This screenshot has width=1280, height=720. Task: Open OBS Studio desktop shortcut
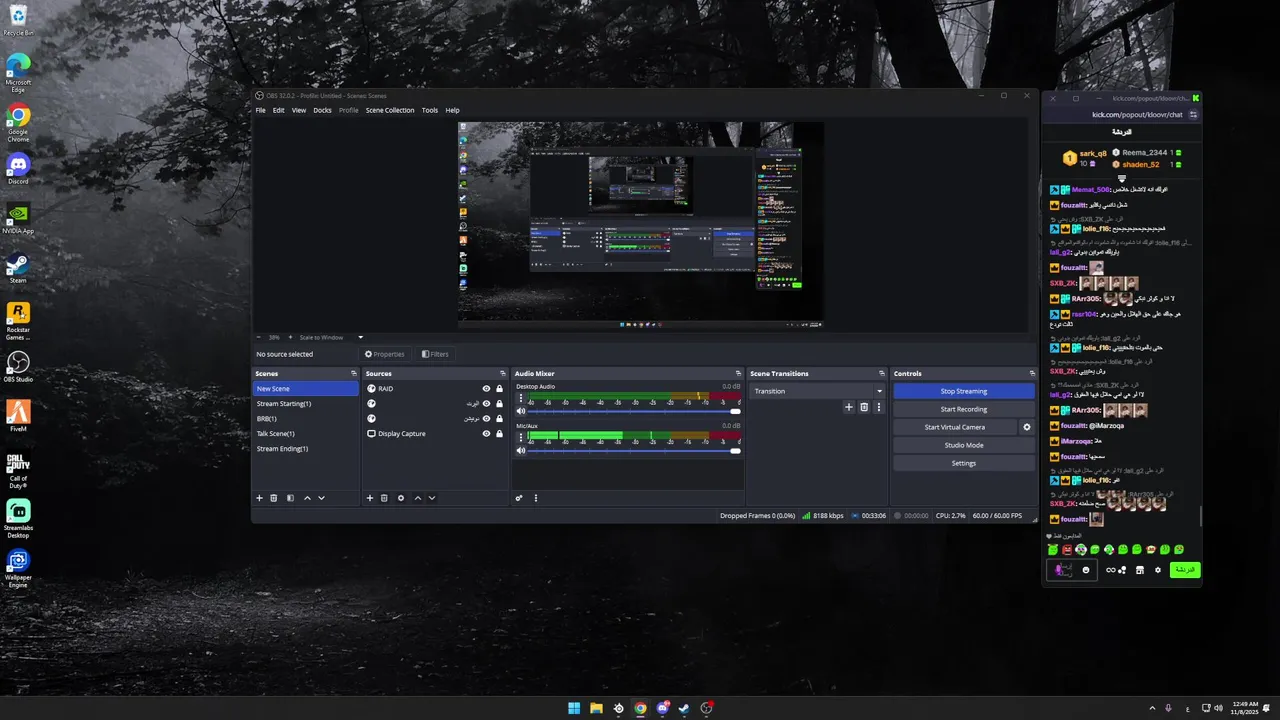[18, 366]
